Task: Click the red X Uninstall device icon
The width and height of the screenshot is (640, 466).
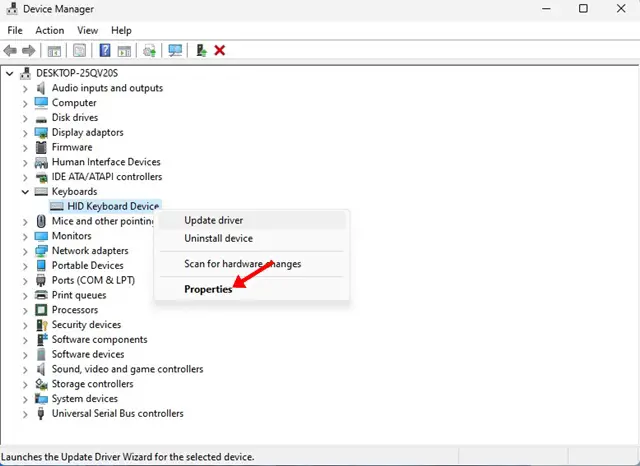Action: [220, 51]
